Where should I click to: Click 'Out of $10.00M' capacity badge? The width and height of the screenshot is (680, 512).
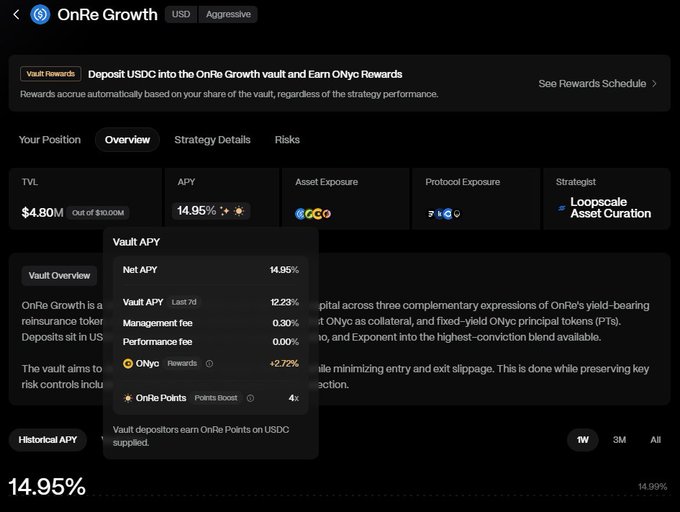coord(98,213)
